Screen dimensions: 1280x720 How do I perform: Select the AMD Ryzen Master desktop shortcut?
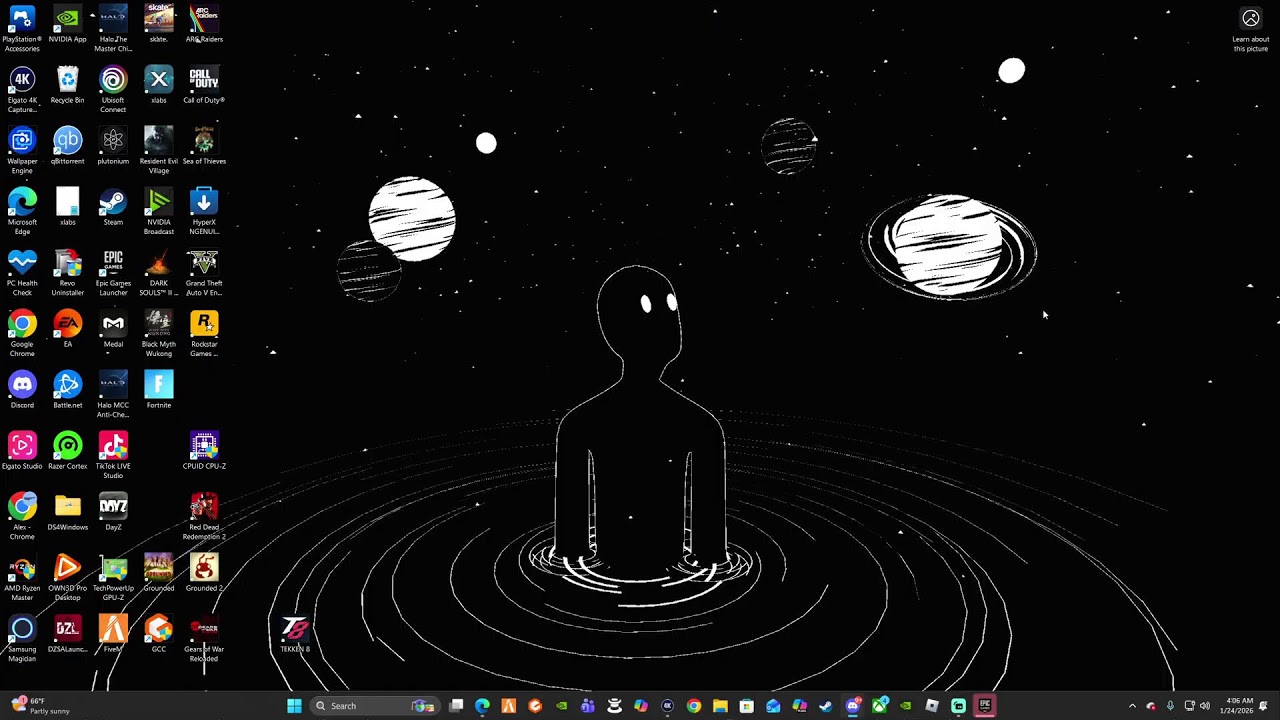[22, 578]
